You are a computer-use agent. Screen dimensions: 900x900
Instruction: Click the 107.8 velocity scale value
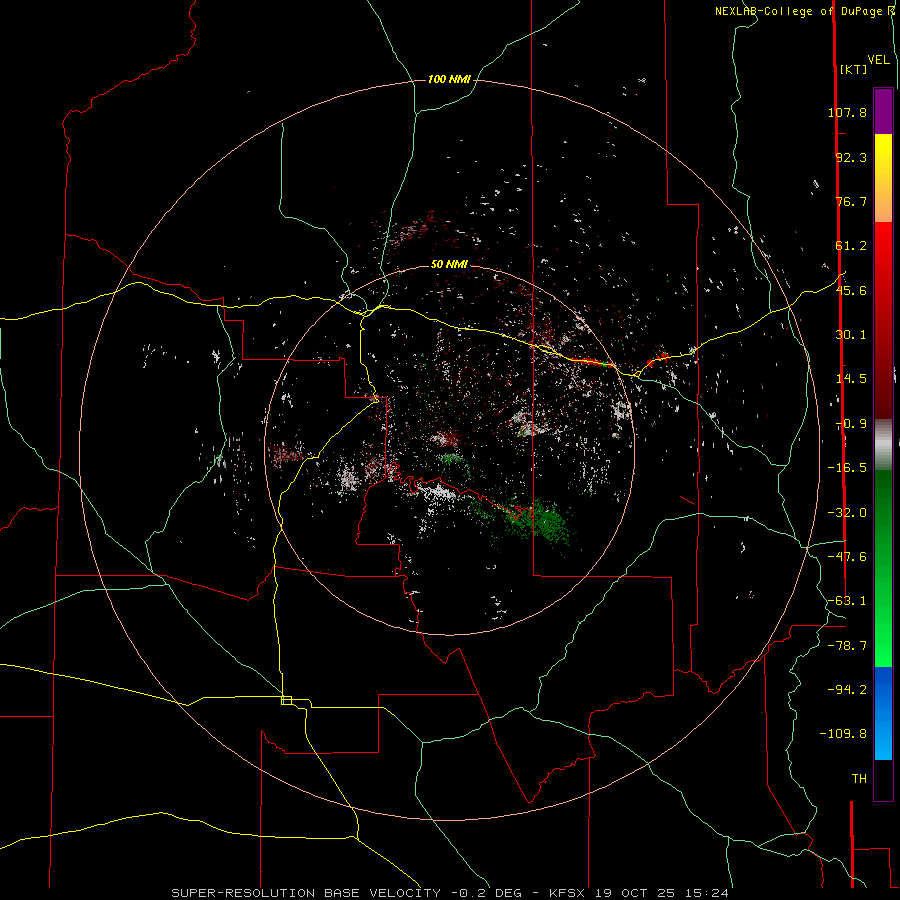coord(847,112)
